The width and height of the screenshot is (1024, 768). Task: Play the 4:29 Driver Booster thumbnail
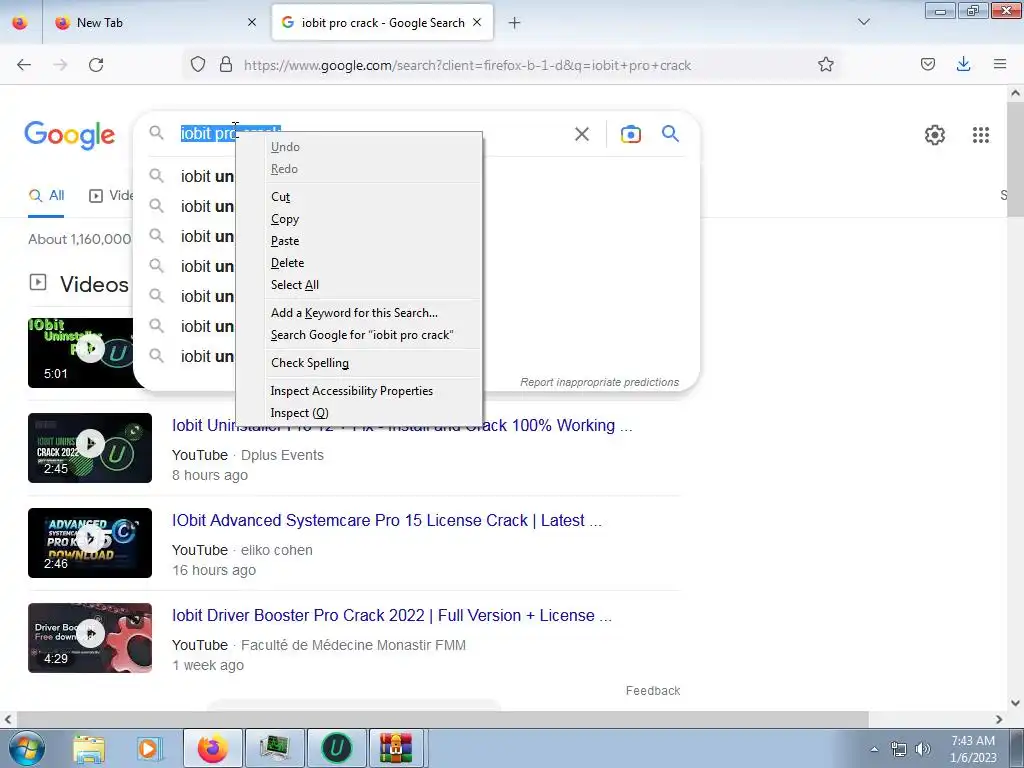(x=90, y=638)
